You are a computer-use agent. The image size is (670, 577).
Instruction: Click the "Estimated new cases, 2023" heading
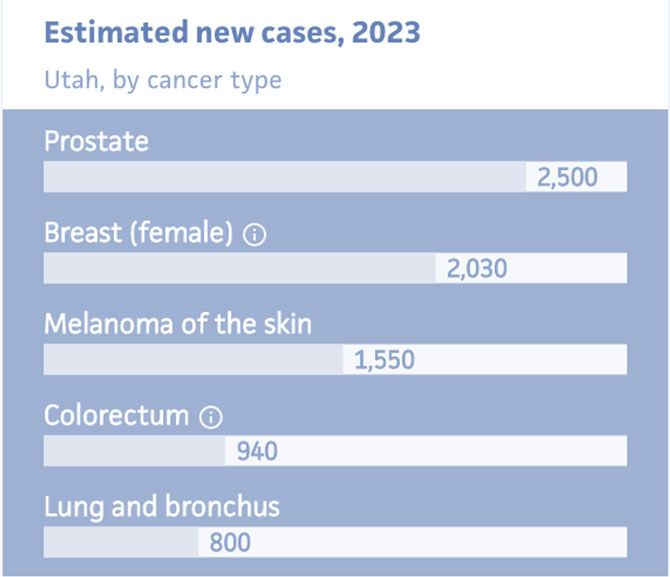(232, 32)
